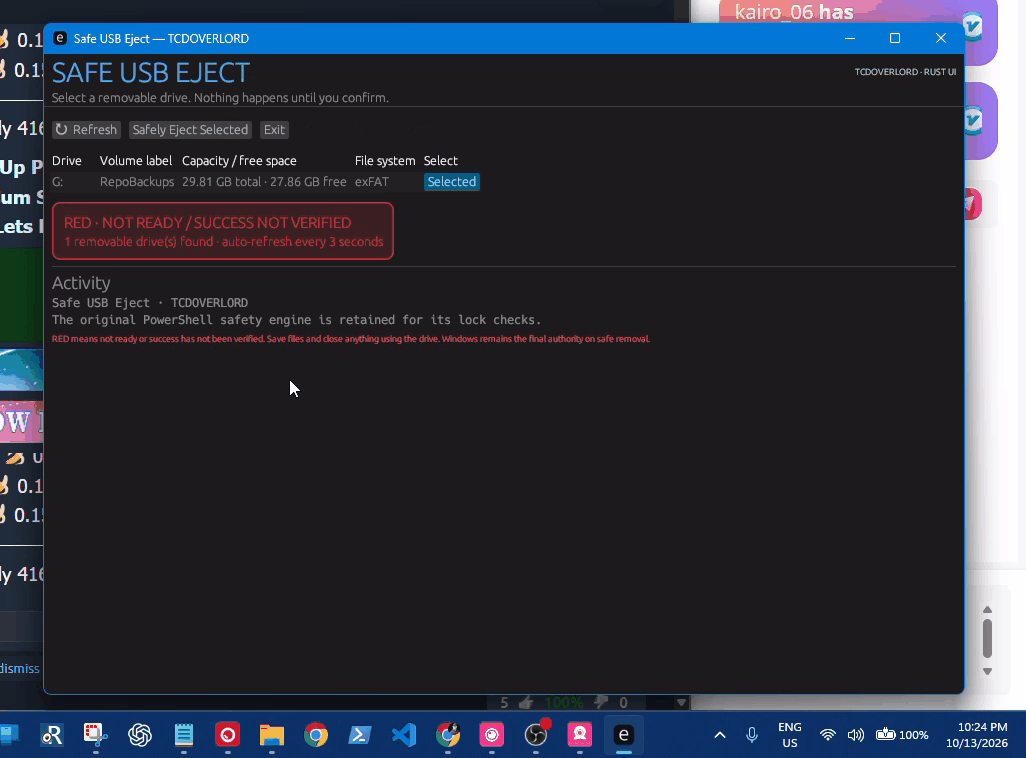Viewport: 1026px width, 758px height.
Task: Open the ChatGPT app in taskbar
Action: click(139, 735)
